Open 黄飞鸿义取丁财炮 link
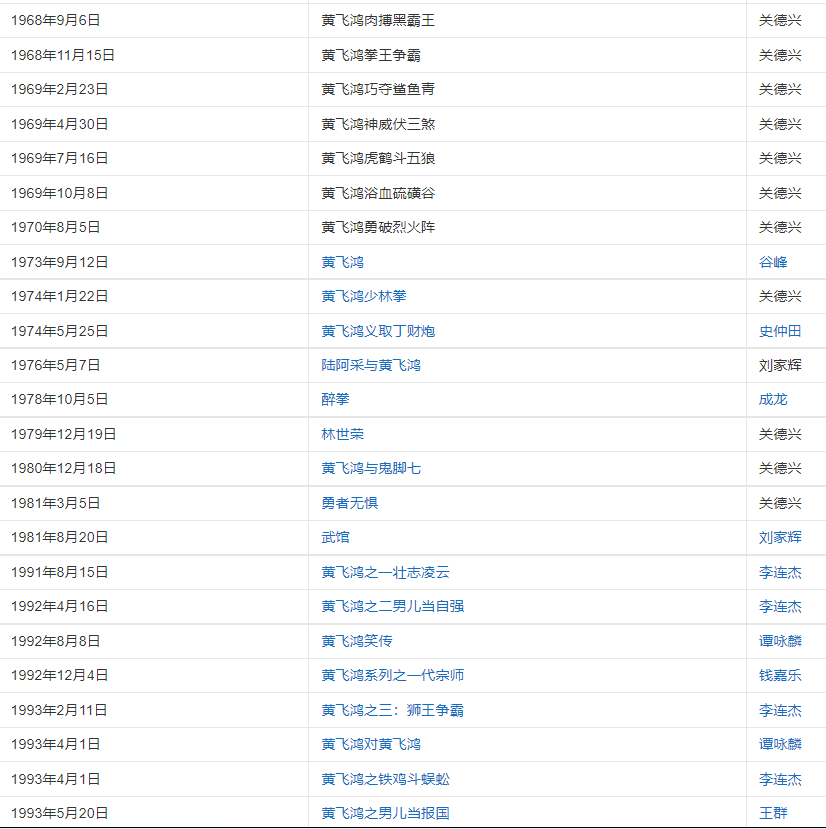The width and height of the screenshot is (826, 829). 378,331
